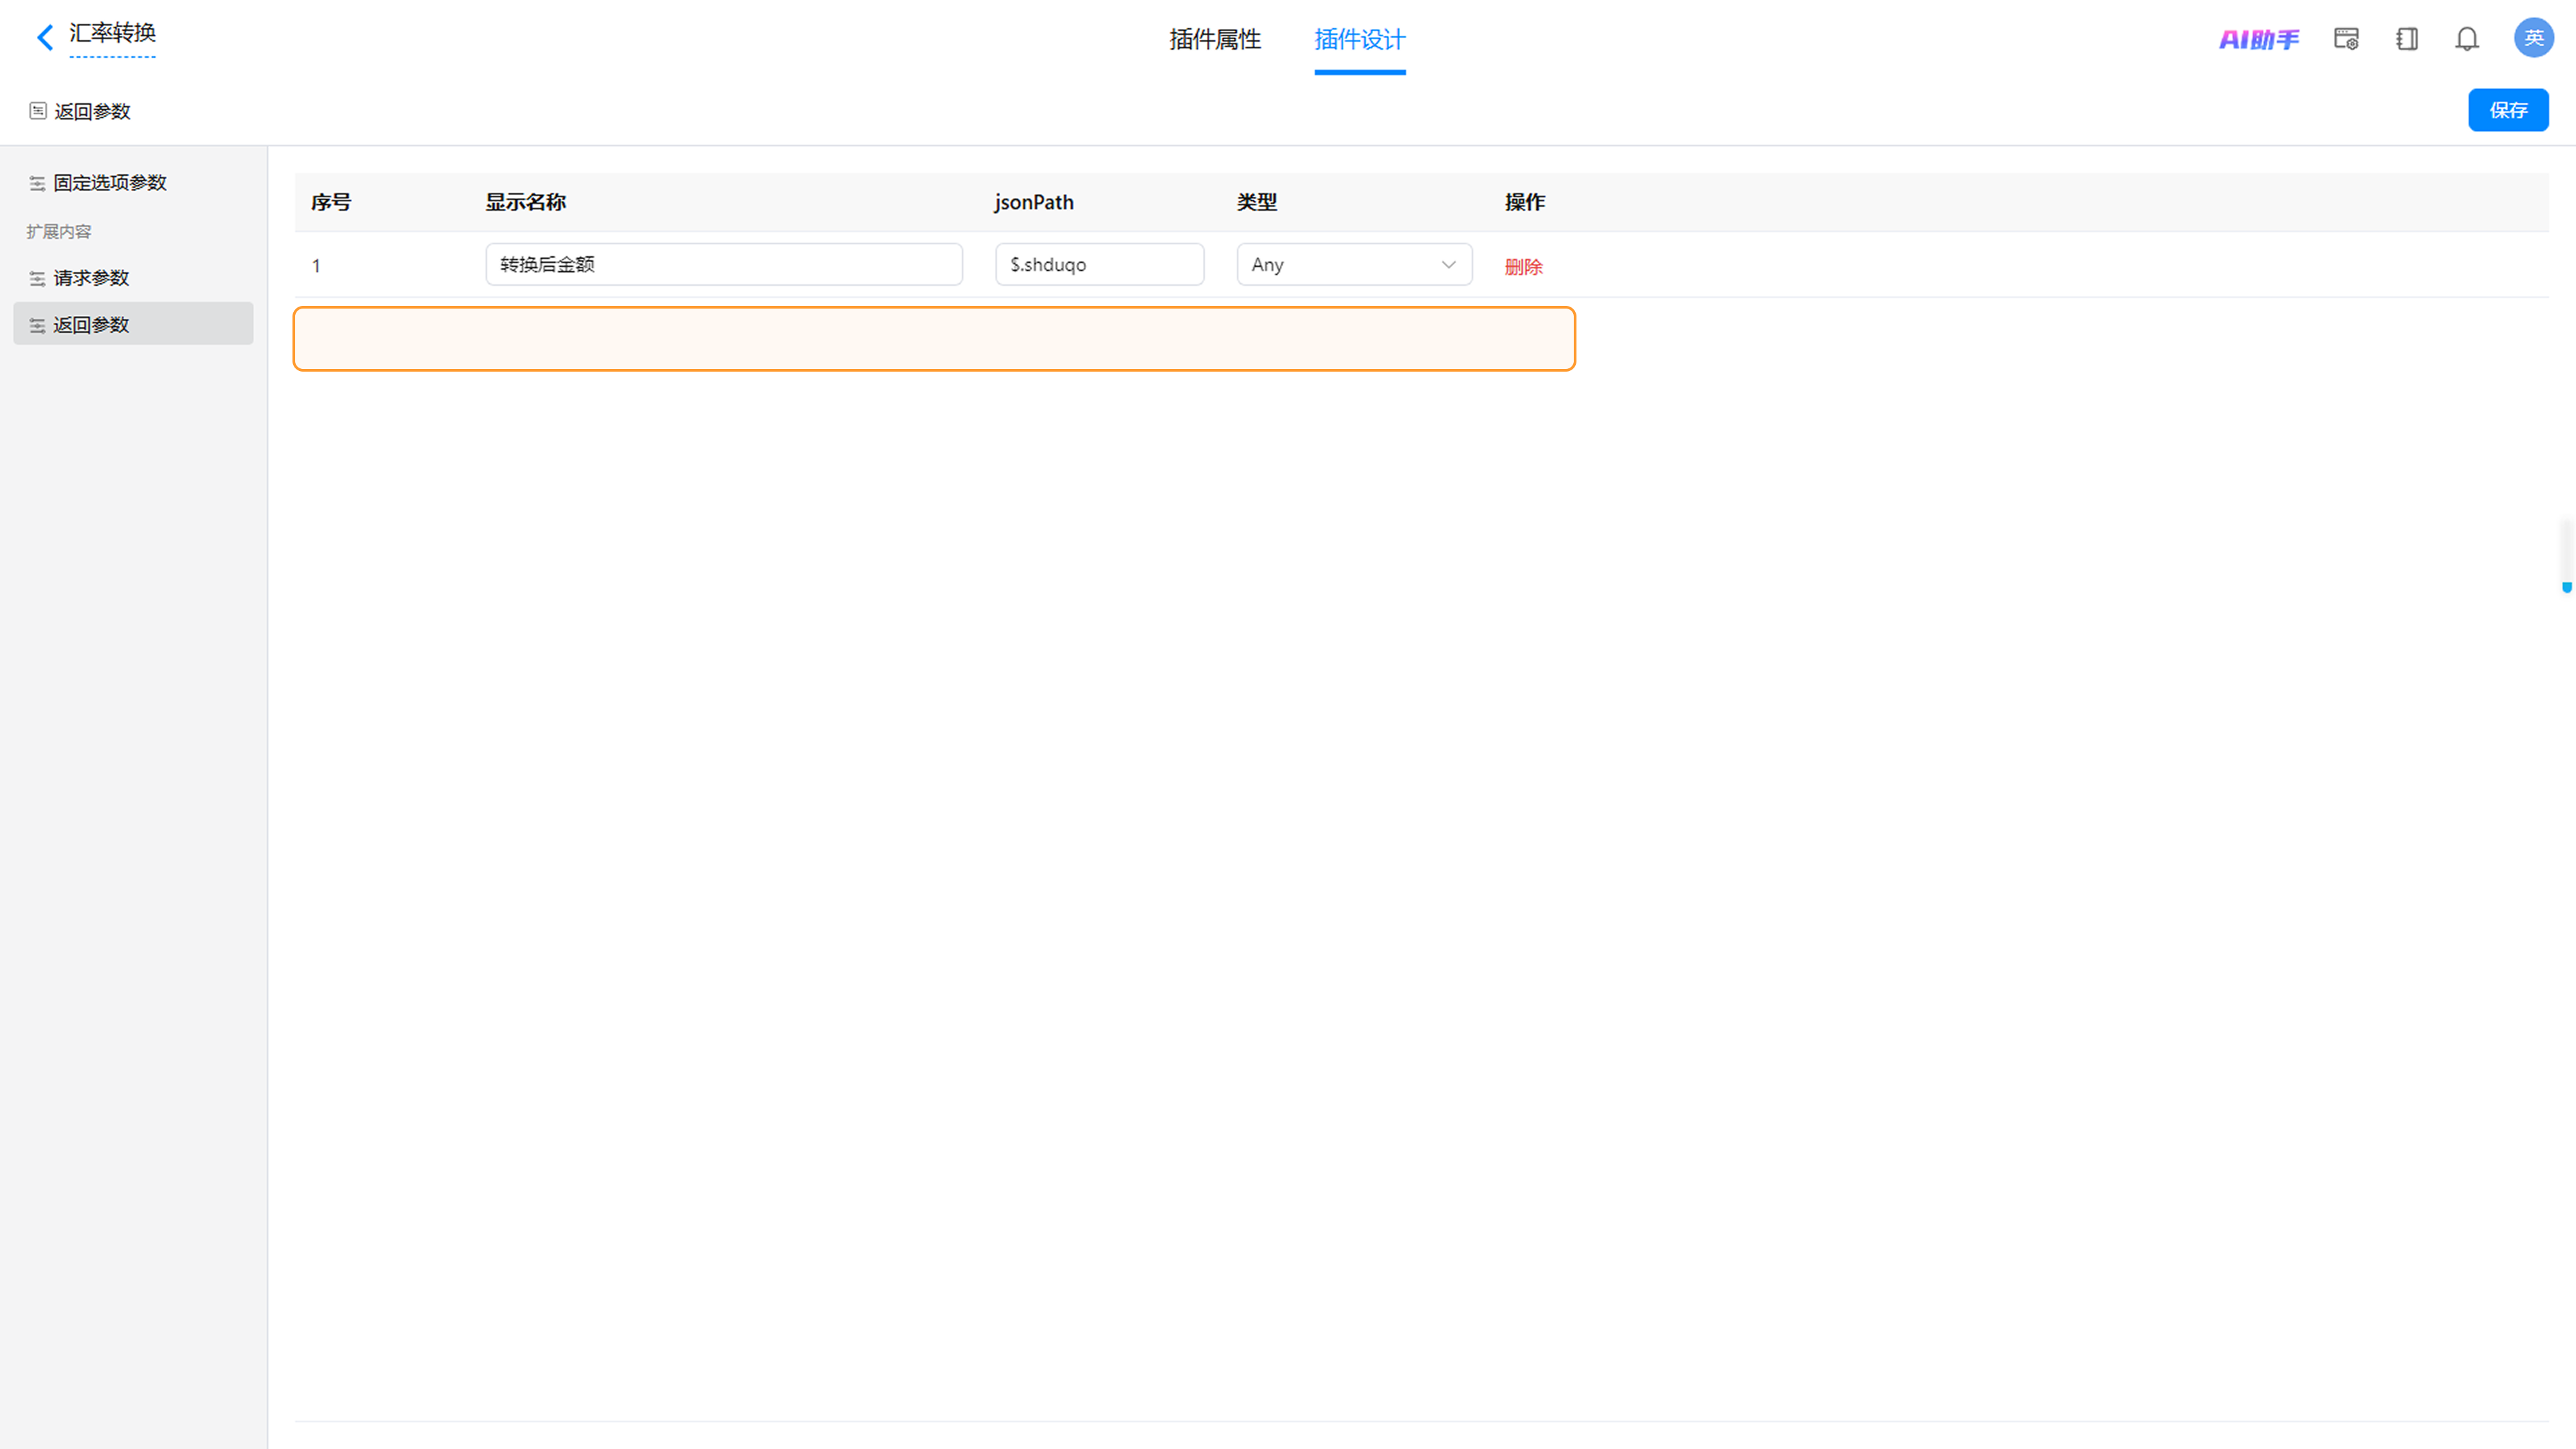Switch to the 插件设计 tab

(1360, 39)
